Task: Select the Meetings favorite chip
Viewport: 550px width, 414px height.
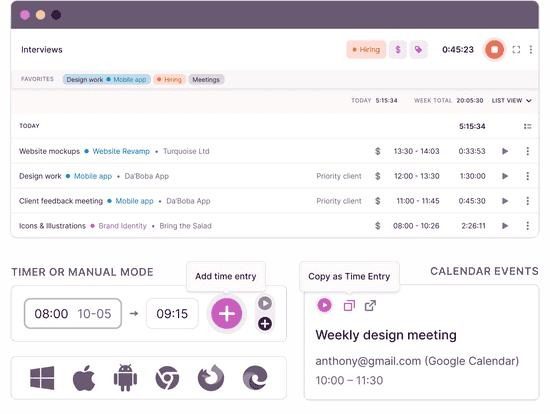Action: tap(206, 80)
